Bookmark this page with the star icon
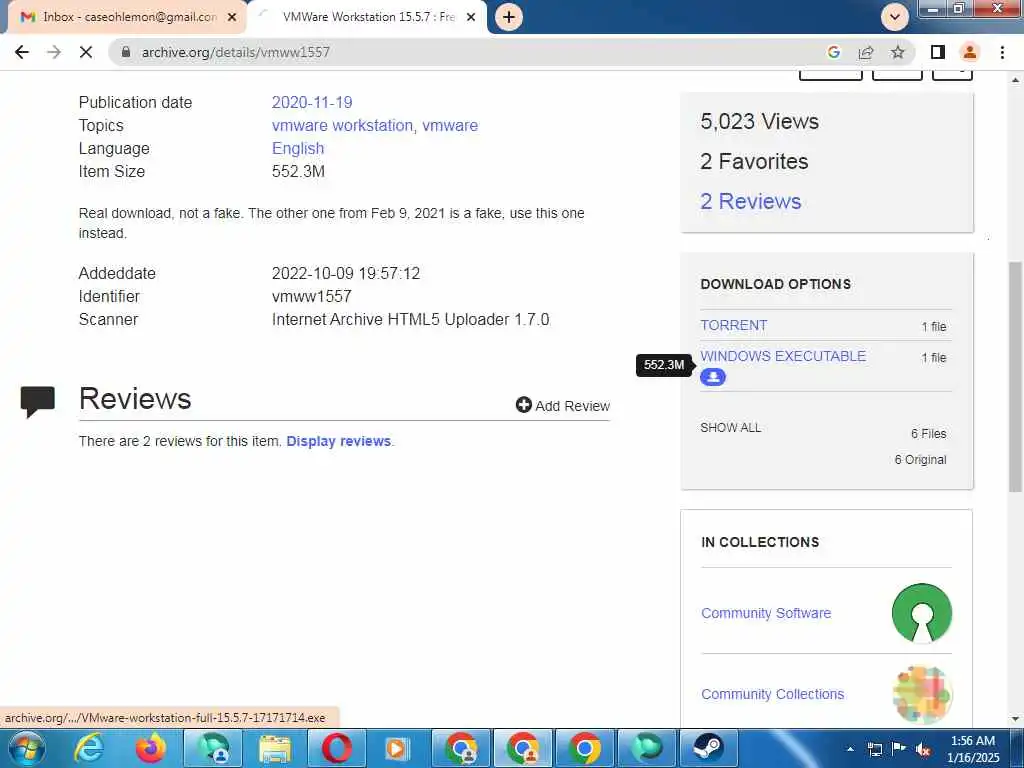The height and width of the screenshot is (768, 1024). (898, 52)
